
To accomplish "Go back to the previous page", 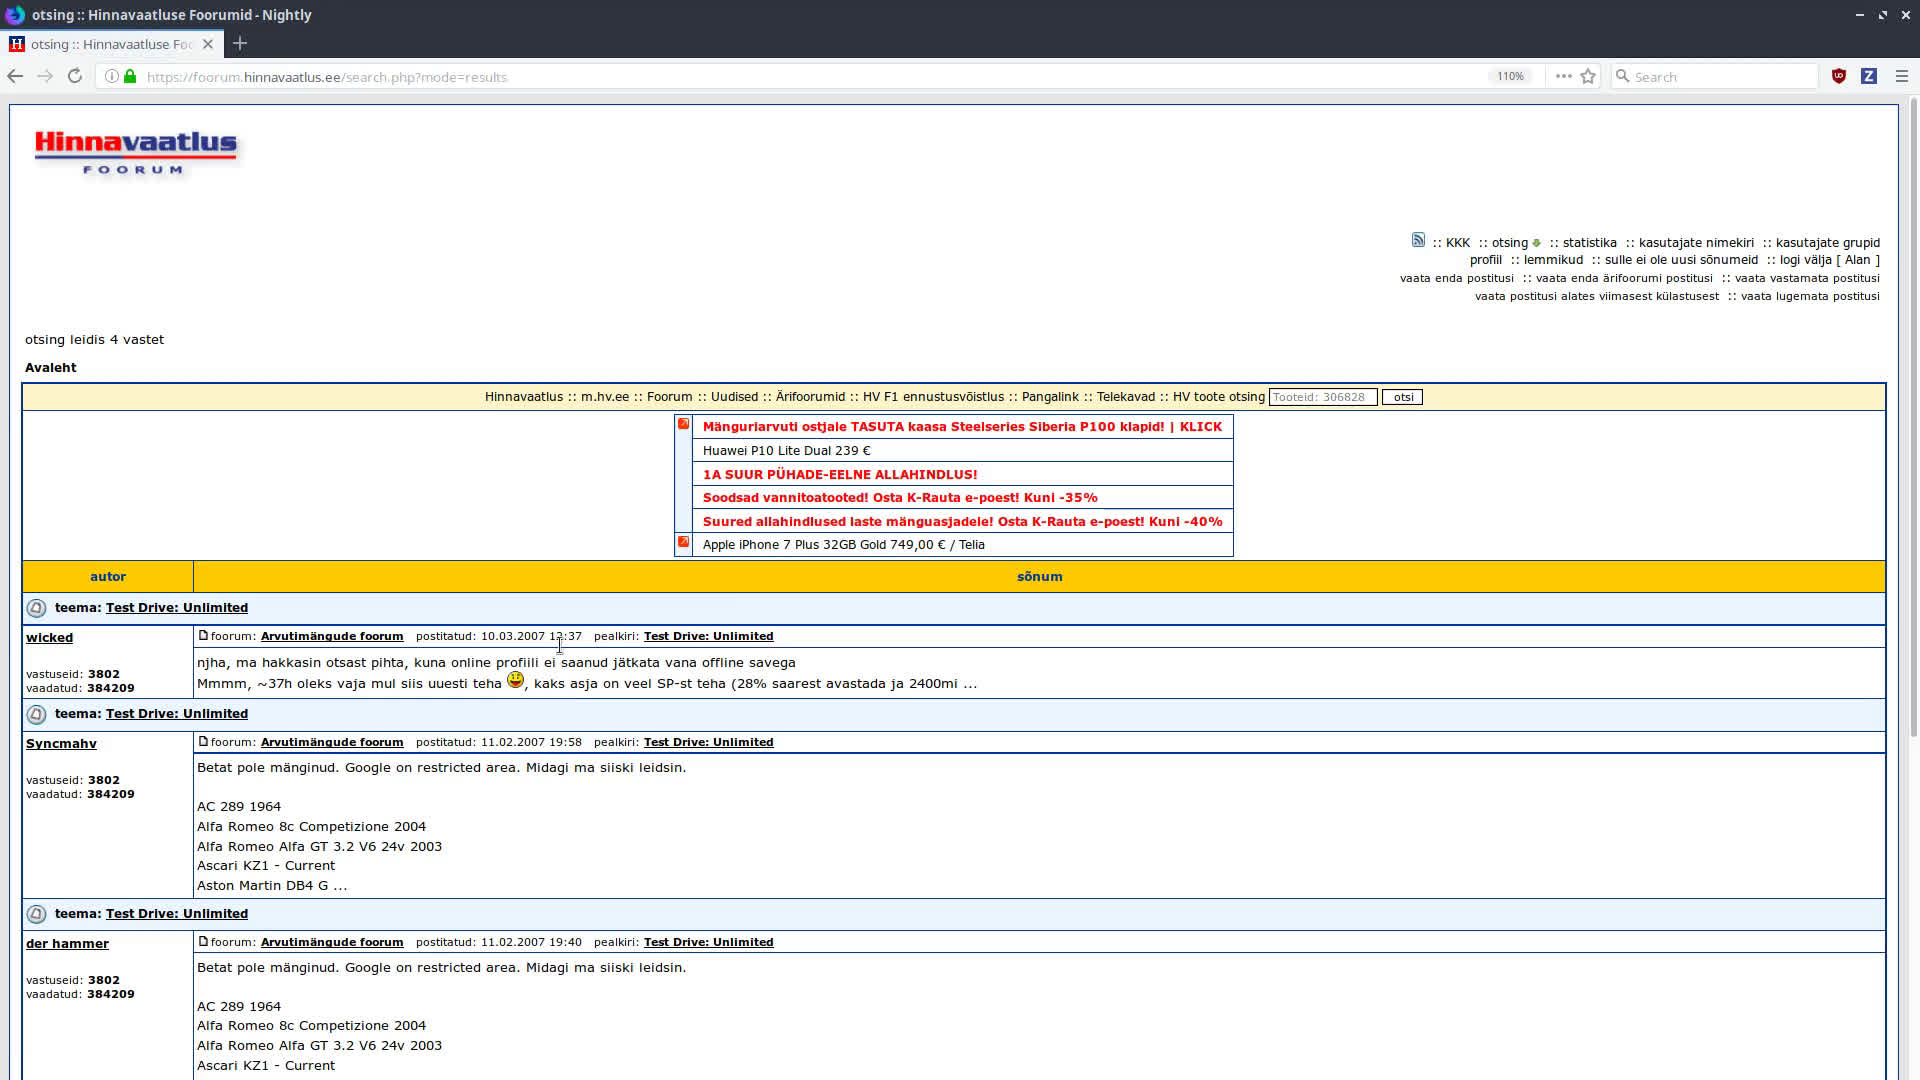I will point(15,76).
